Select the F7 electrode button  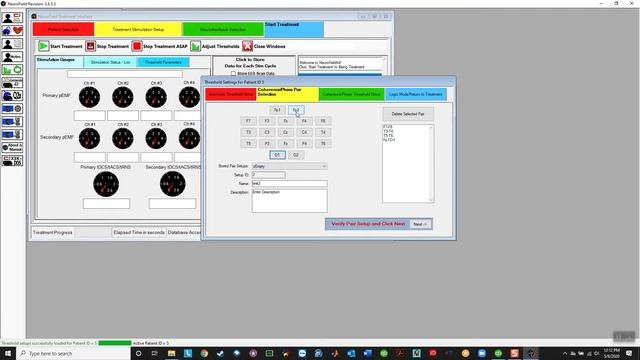(x=248, y=121)
